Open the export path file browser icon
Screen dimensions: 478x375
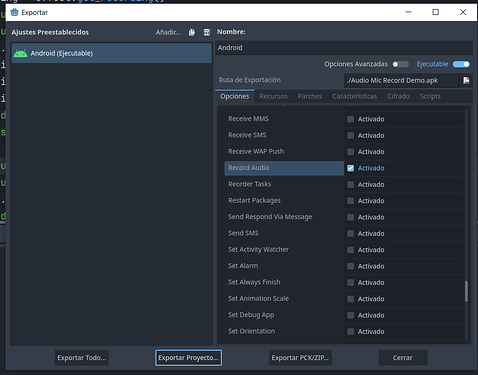click(x=466, y=80)
